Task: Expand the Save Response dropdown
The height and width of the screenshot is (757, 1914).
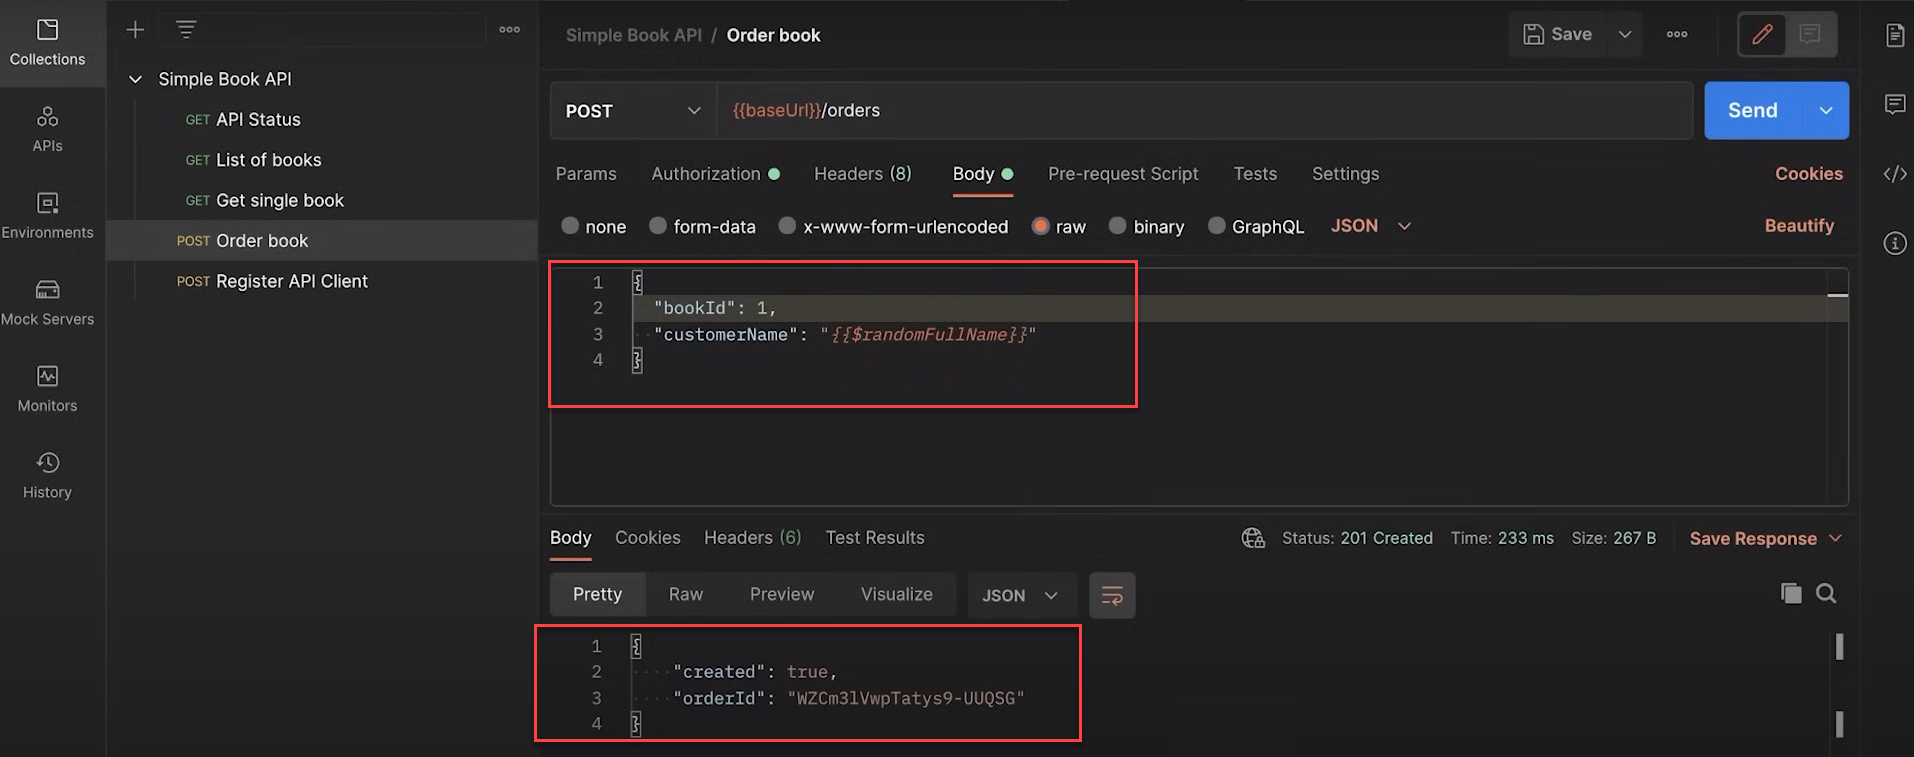Action: pyautogui.click(x=1836, y=538)
